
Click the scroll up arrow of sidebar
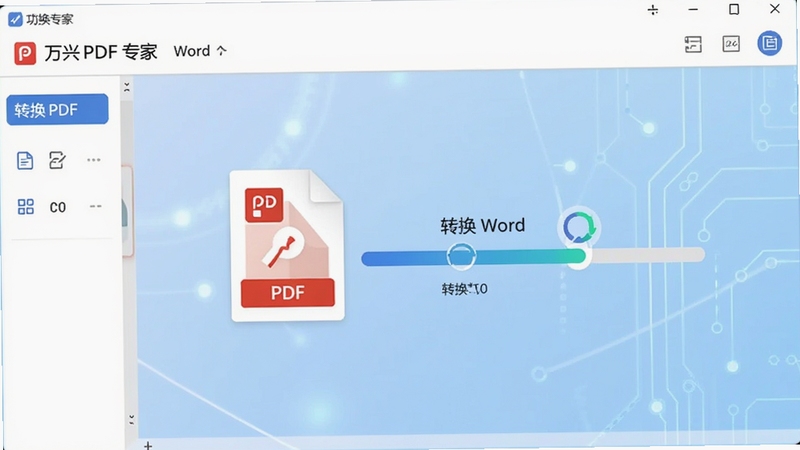tap(127, 87)
